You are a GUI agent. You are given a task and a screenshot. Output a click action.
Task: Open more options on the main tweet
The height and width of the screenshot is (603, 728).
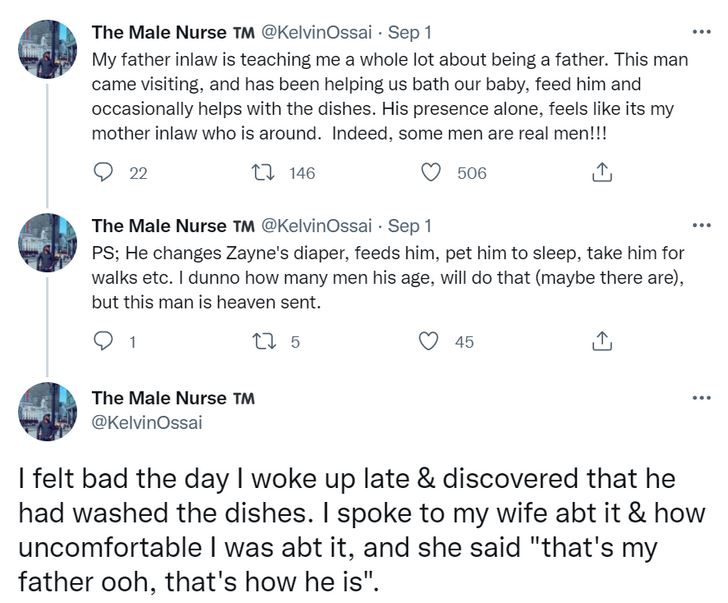click(x=701, y=398)
